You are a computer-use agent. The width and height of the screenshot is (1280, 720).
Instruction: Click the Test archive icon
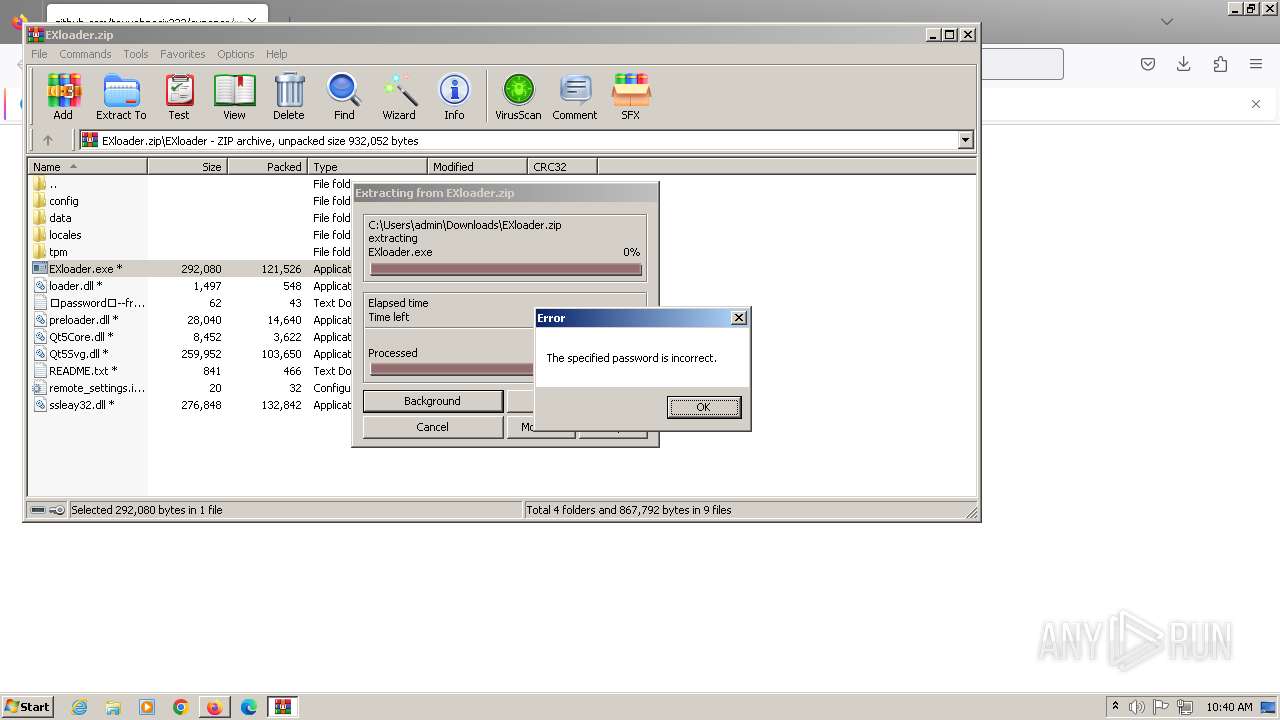point(179,97)
